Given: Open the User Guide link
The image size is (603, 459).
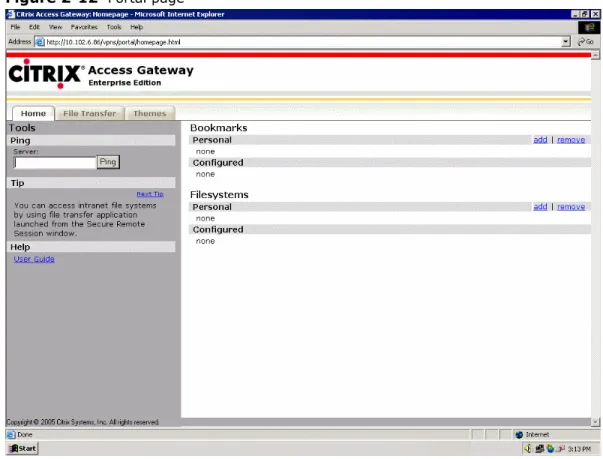Looking at the screenshot, I should click(34, 259).
